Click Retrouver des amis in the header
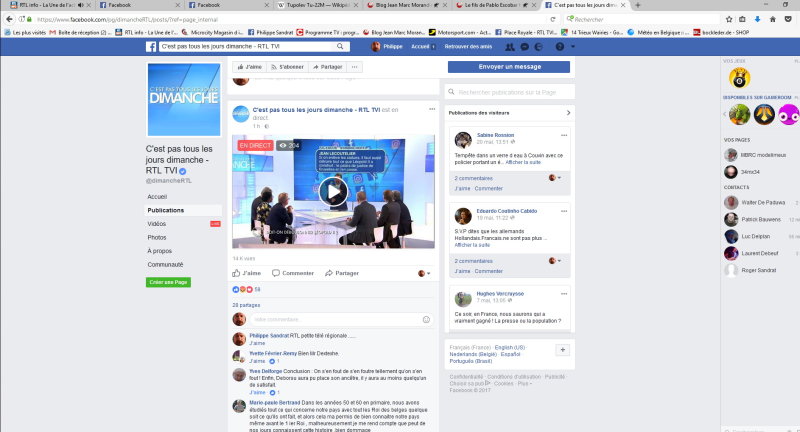800x432 pixels. pos(468,46)
